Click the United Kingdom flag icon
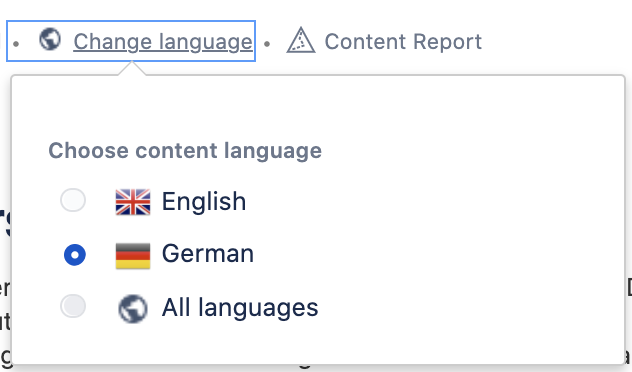This screenshot has width=632, height=372. coord(133,202)
